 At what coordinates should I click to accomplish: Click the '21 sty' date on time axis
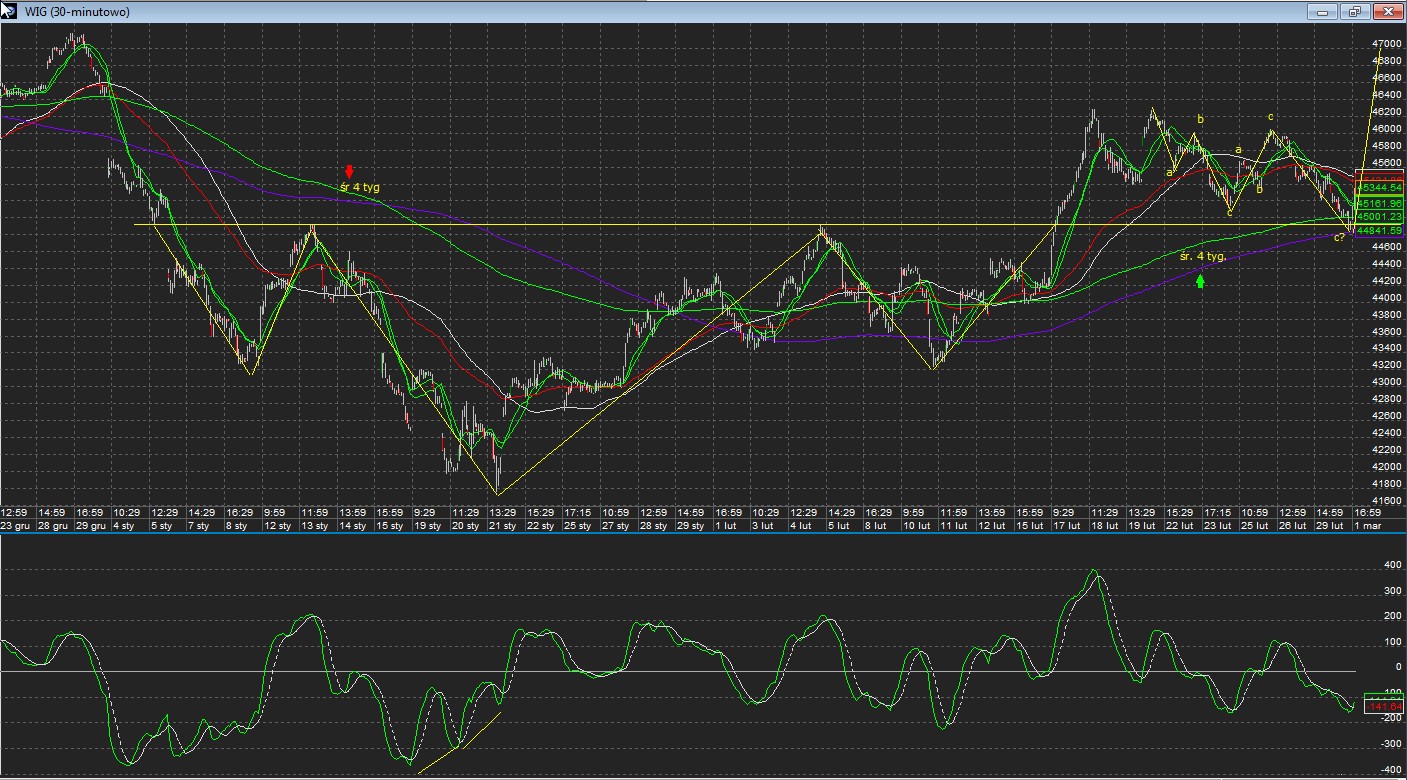pos(502,525)
